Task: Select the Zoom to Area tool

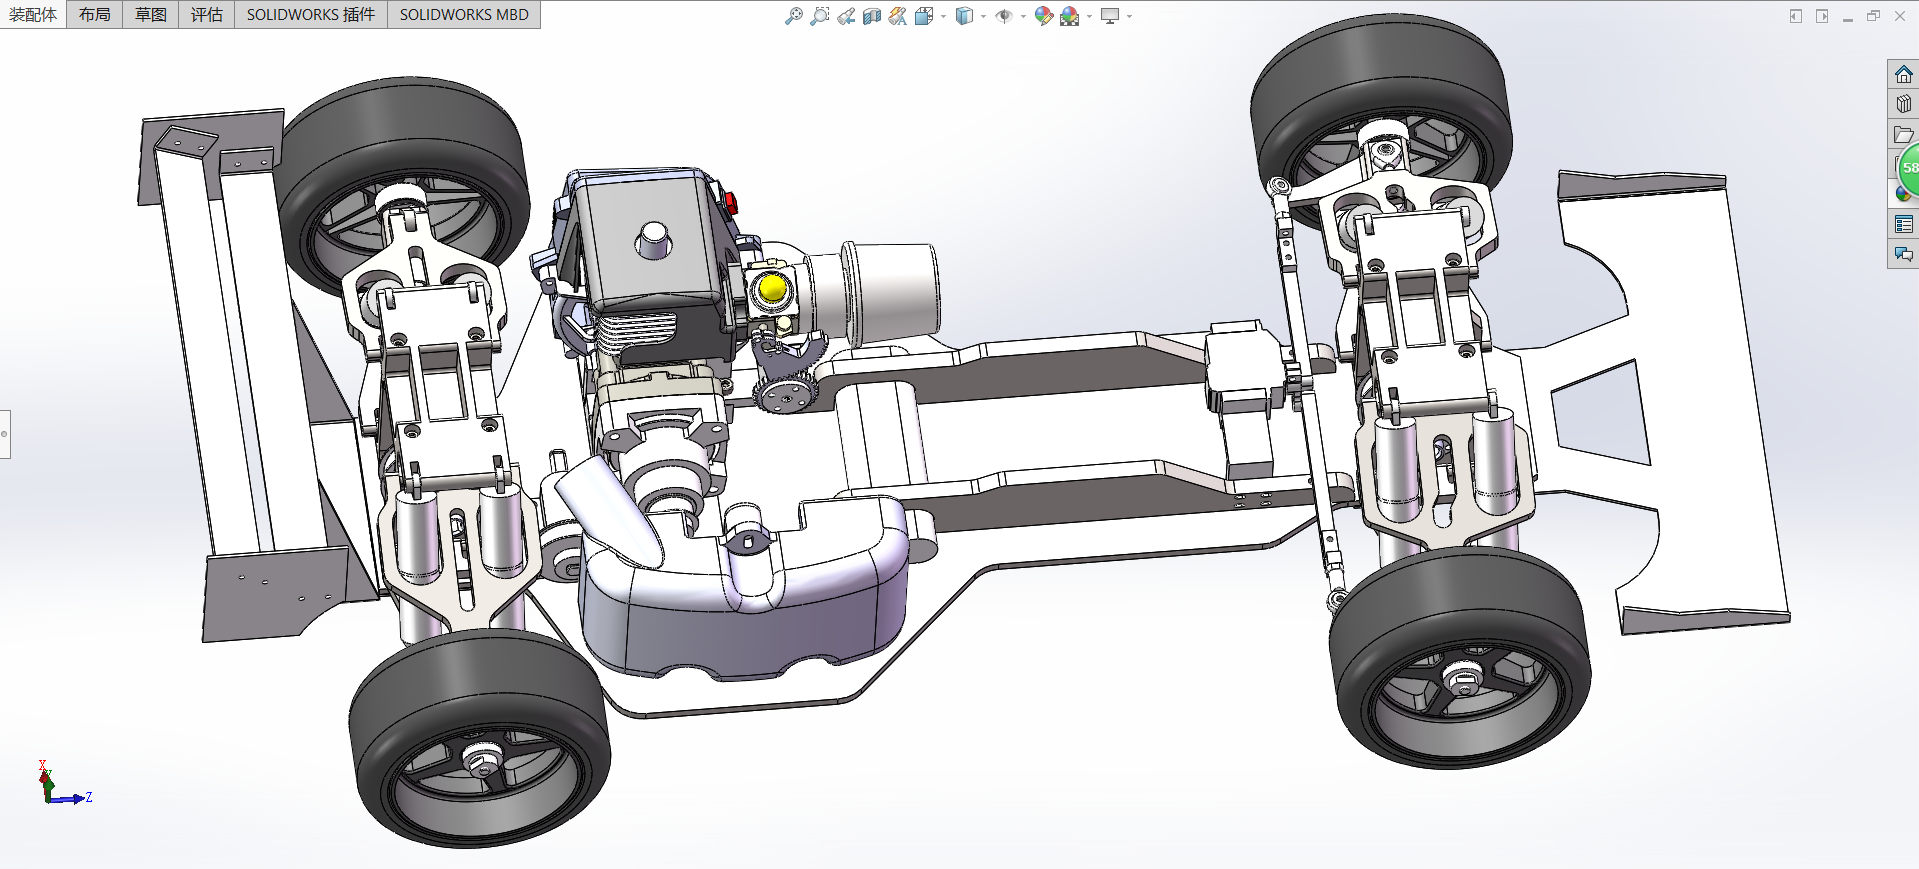Action: click(819, 16)
